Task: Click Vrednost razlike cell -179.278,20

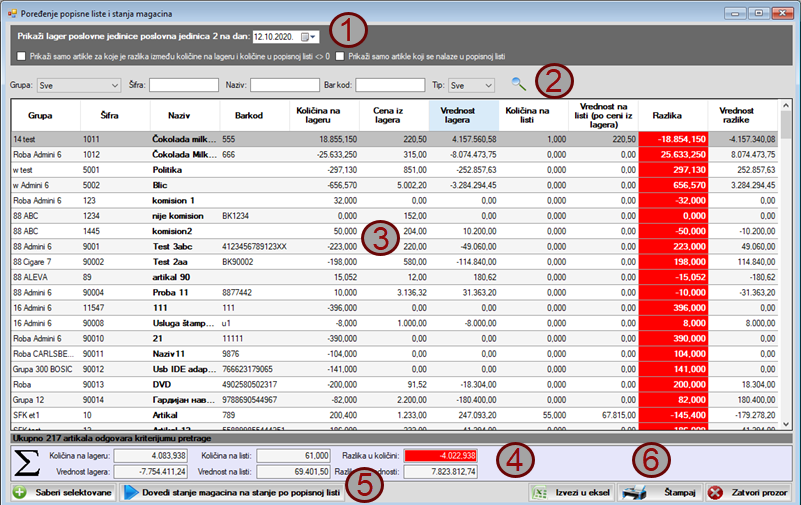Action: 743,415
